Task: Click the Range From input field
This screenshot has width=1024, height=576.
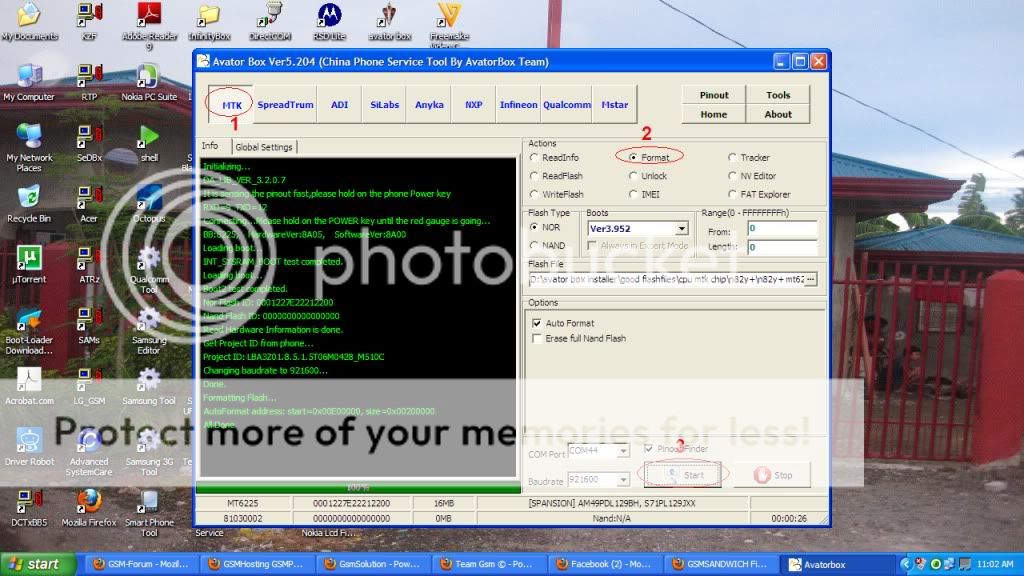Action: 782,231
